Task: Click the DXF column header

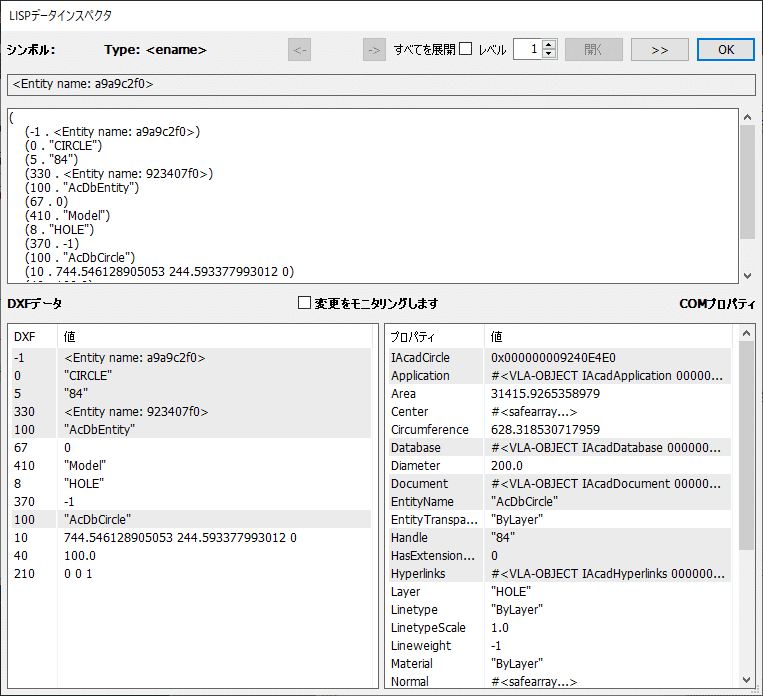Action: click(34, 336)
